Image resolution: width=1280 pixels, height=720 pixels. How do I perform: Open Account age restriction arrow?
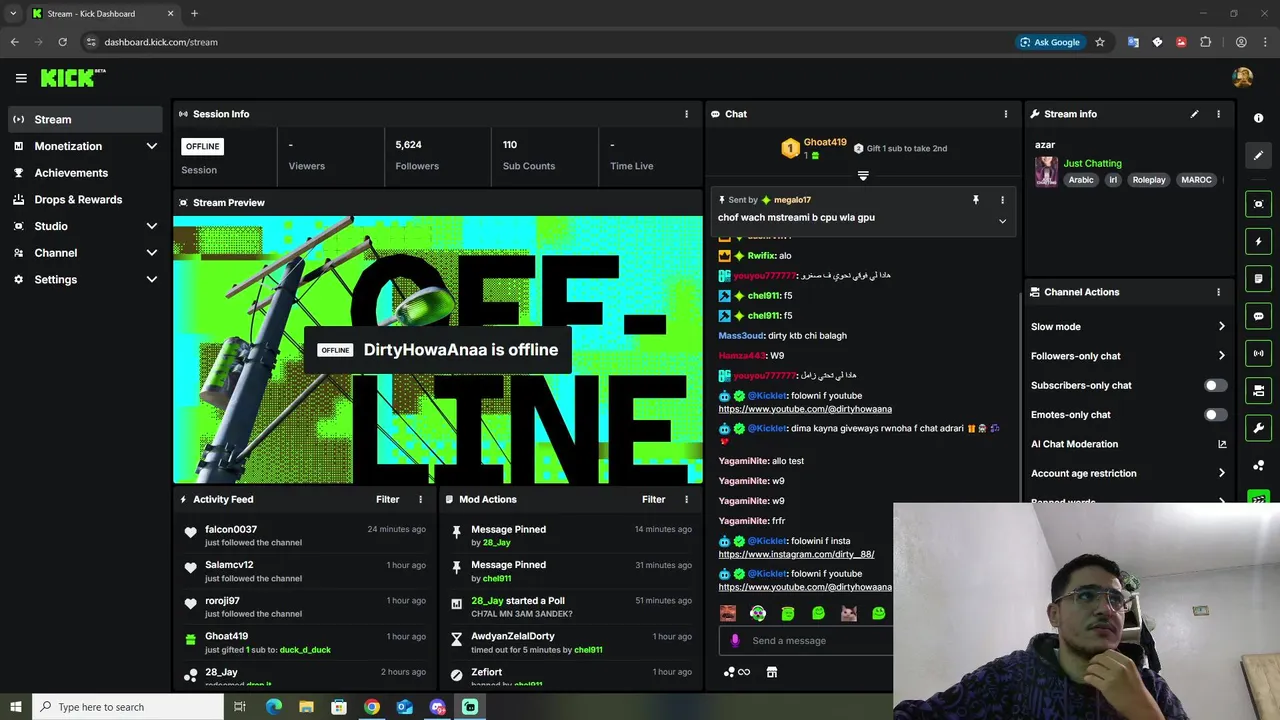click(1221, 473)
